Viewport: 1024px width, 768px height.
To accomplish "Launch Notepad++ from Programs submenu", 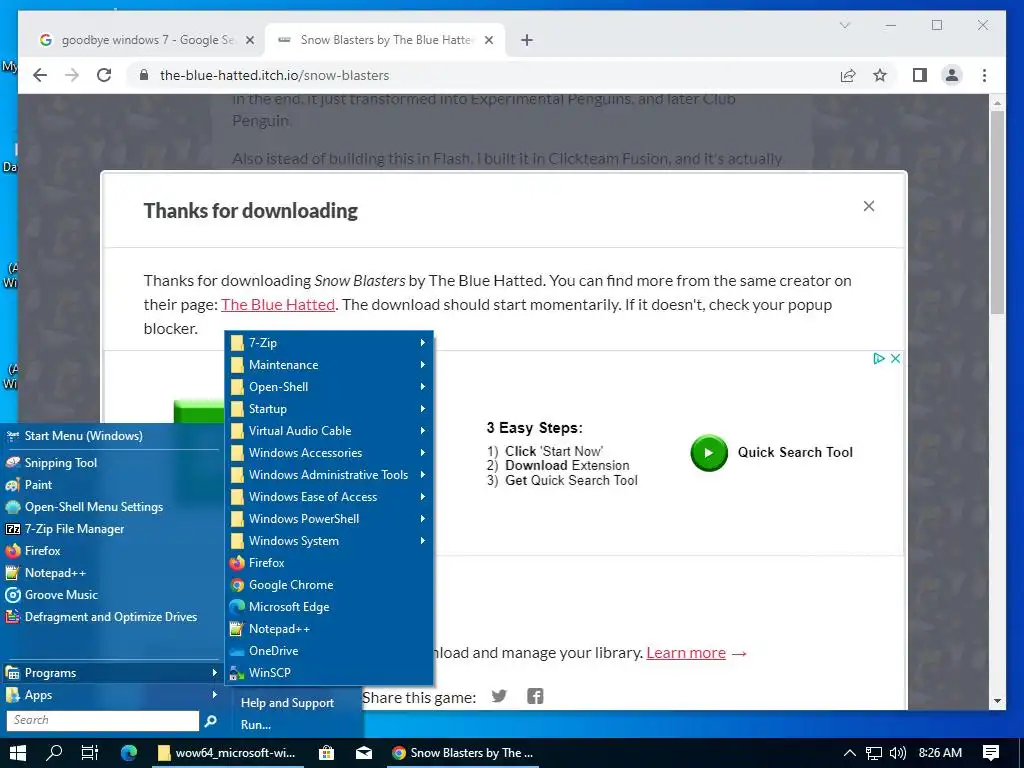I will point(329,629).
